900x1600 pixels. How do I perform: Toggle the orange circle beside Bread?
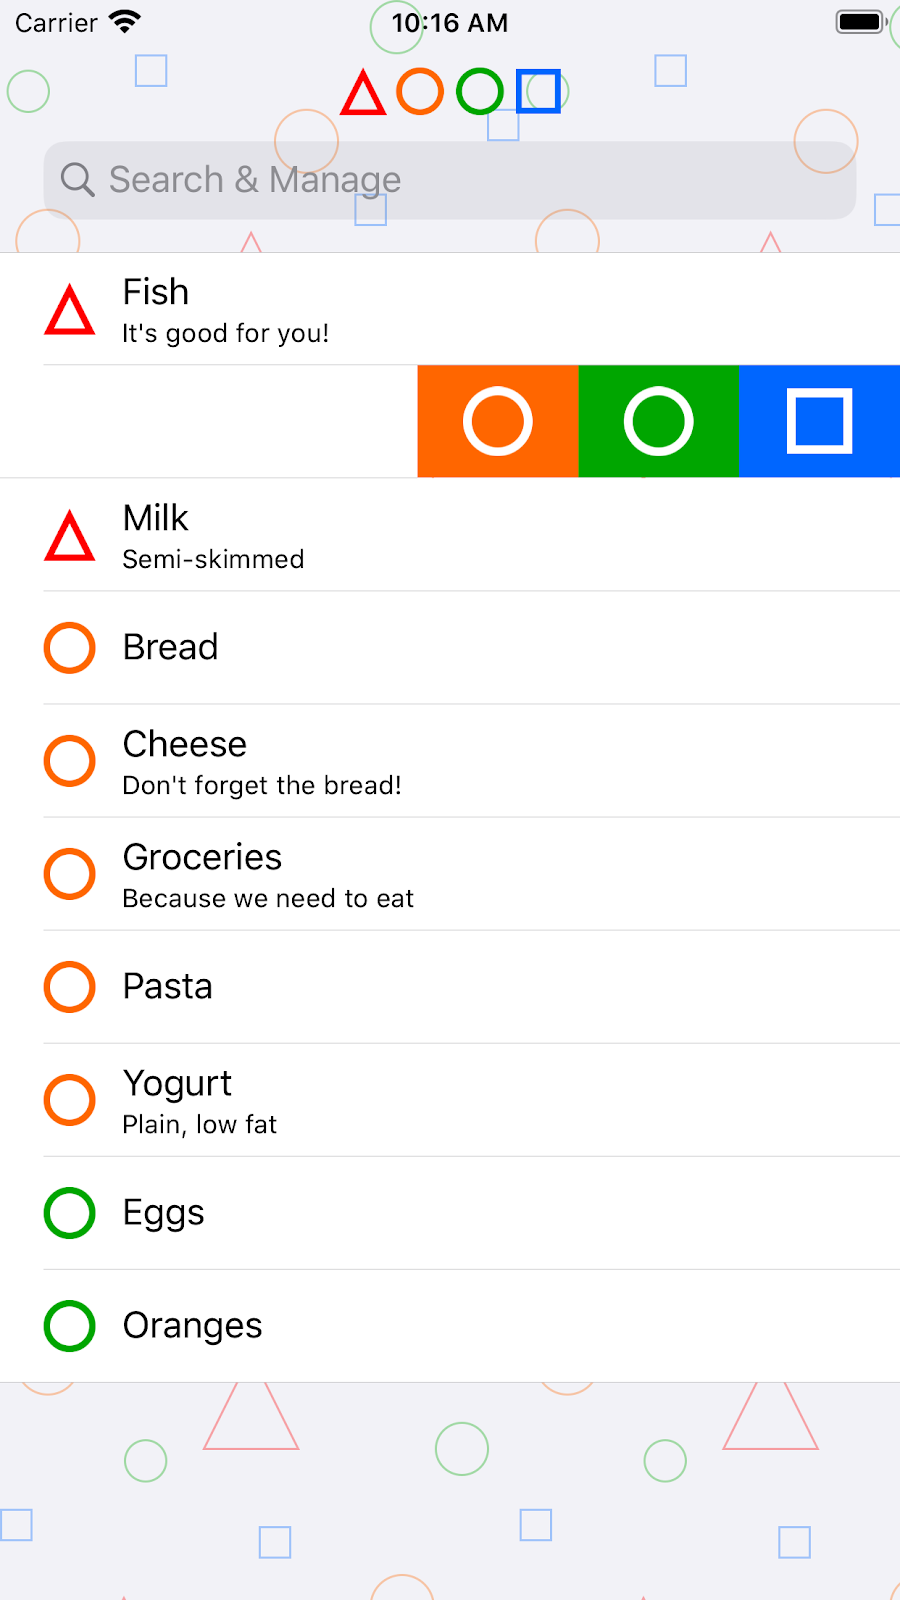click(70, 648)
